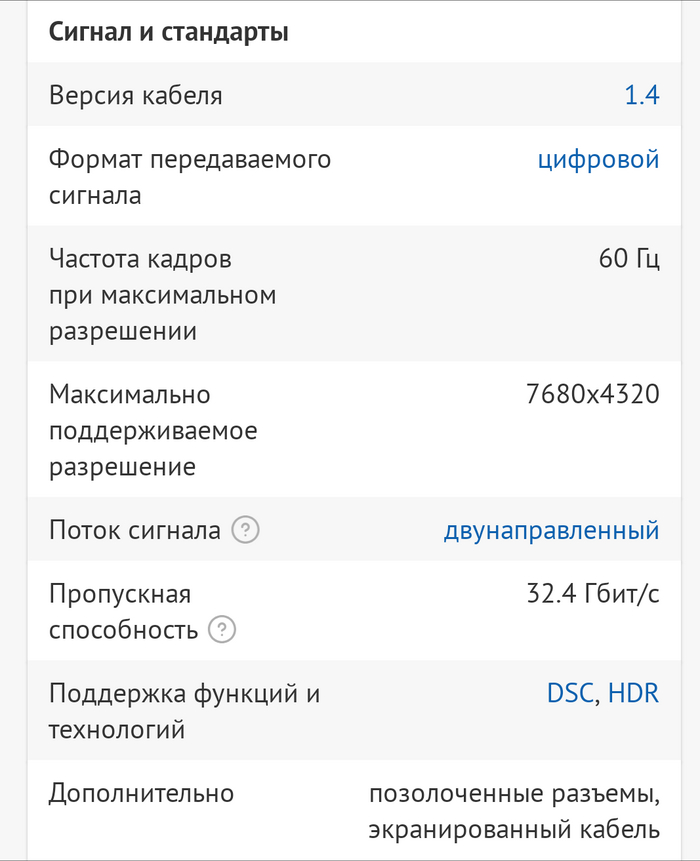Viewport: 700px width, 861px height.
Task: Click the 60 Гц value
Action: coord(629,259)
